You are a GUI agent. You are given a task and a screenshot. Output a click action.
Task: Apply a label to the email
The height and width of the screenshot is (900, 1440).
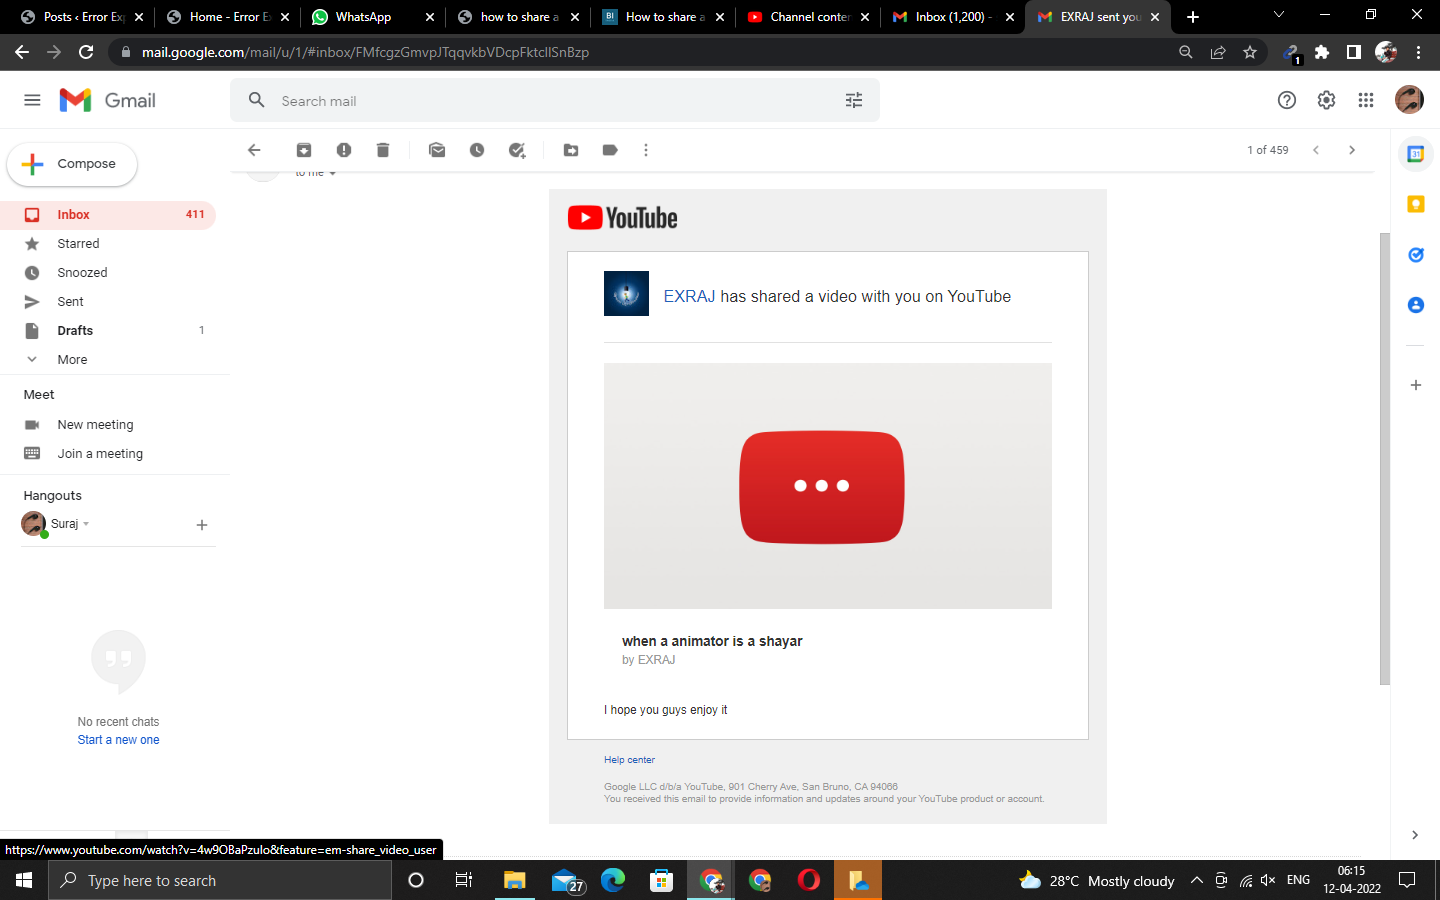coord(609,149)
